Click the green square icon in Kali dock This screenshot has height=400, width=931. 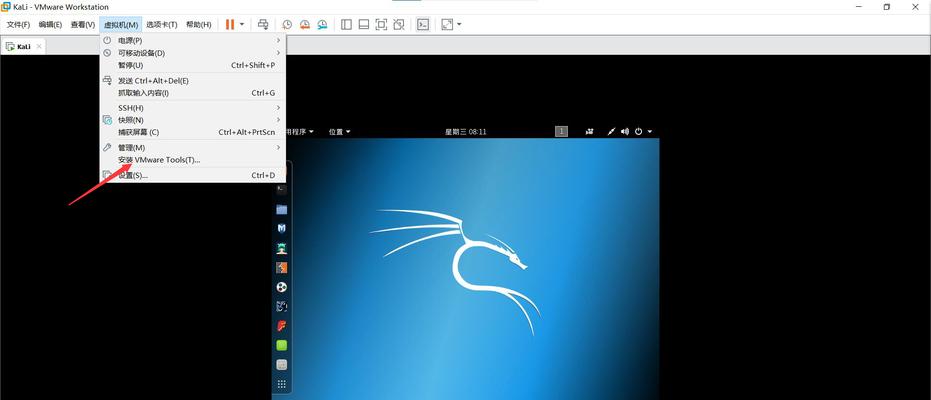coord(281,345)
